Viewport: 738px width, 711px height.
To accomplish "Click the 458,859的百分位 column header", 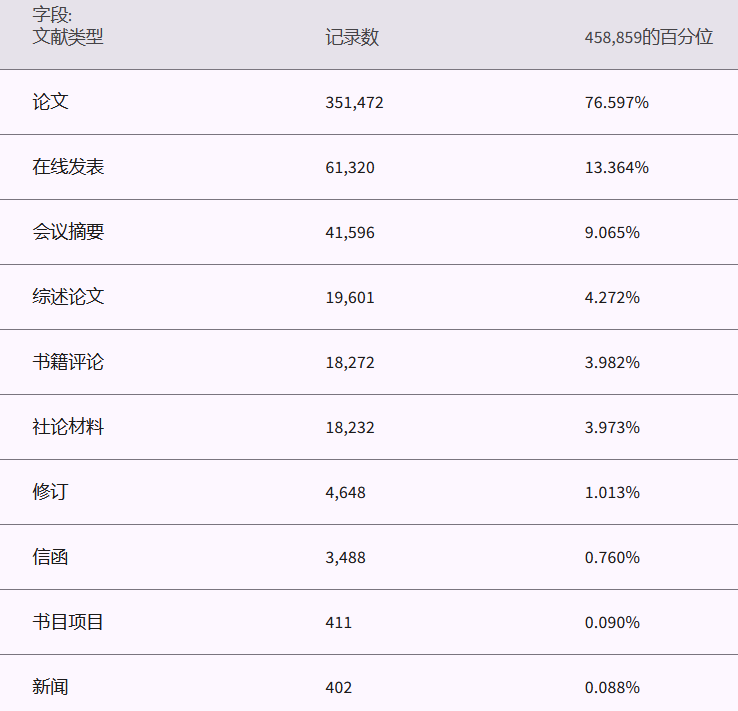I will tap(648, 37).
